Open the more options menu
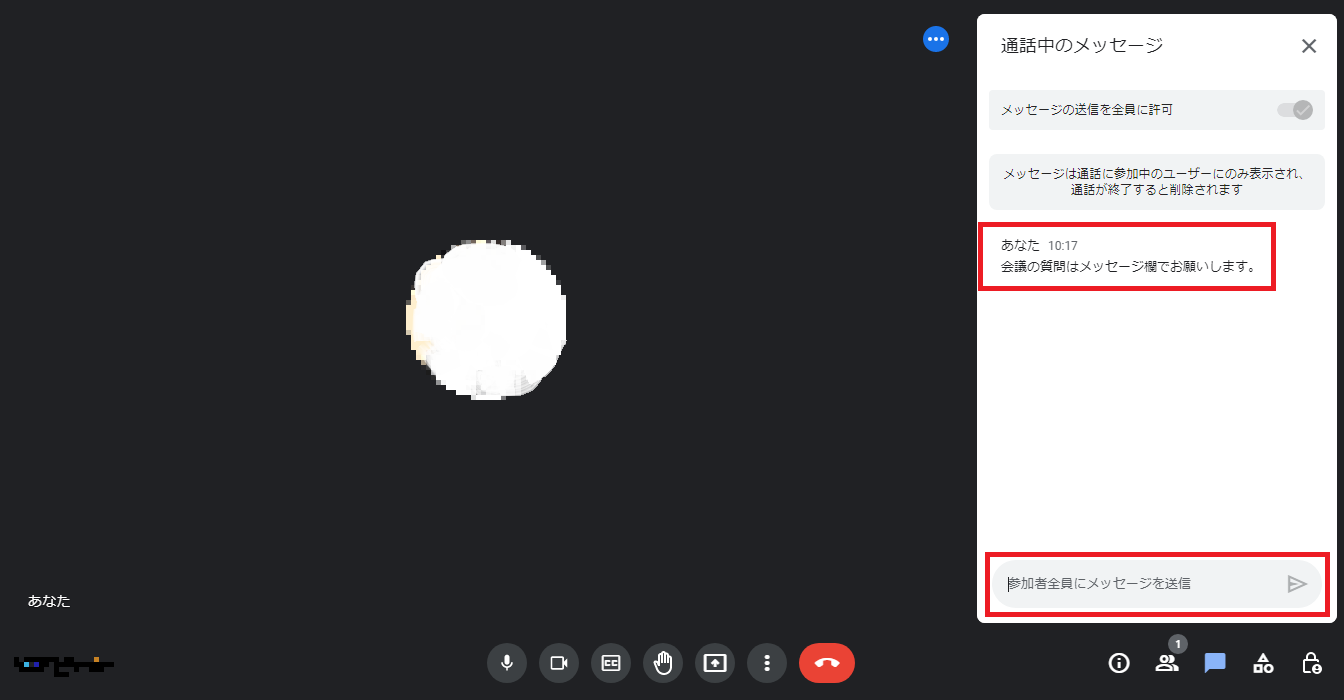This screenshot has height=700, width=1344. point(767,663)
